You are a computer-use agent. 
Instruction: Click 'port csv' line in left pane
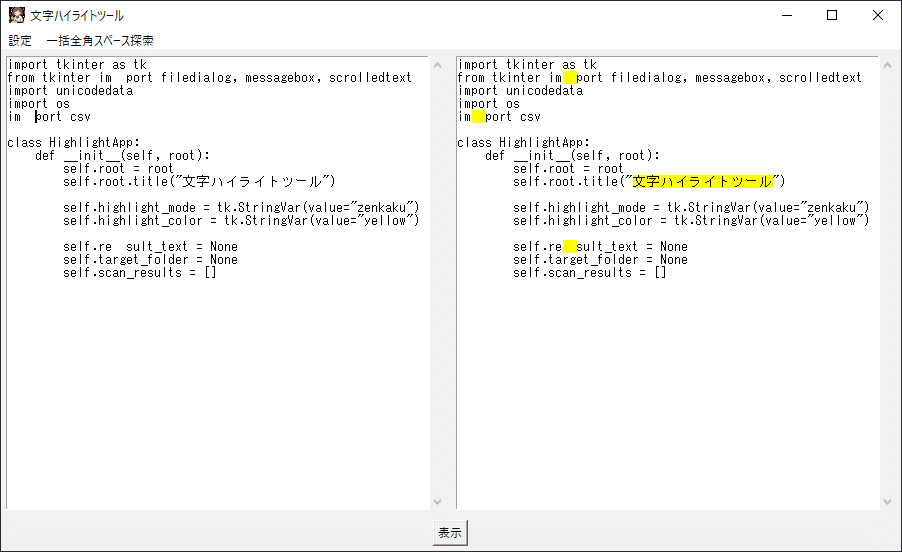49,117
